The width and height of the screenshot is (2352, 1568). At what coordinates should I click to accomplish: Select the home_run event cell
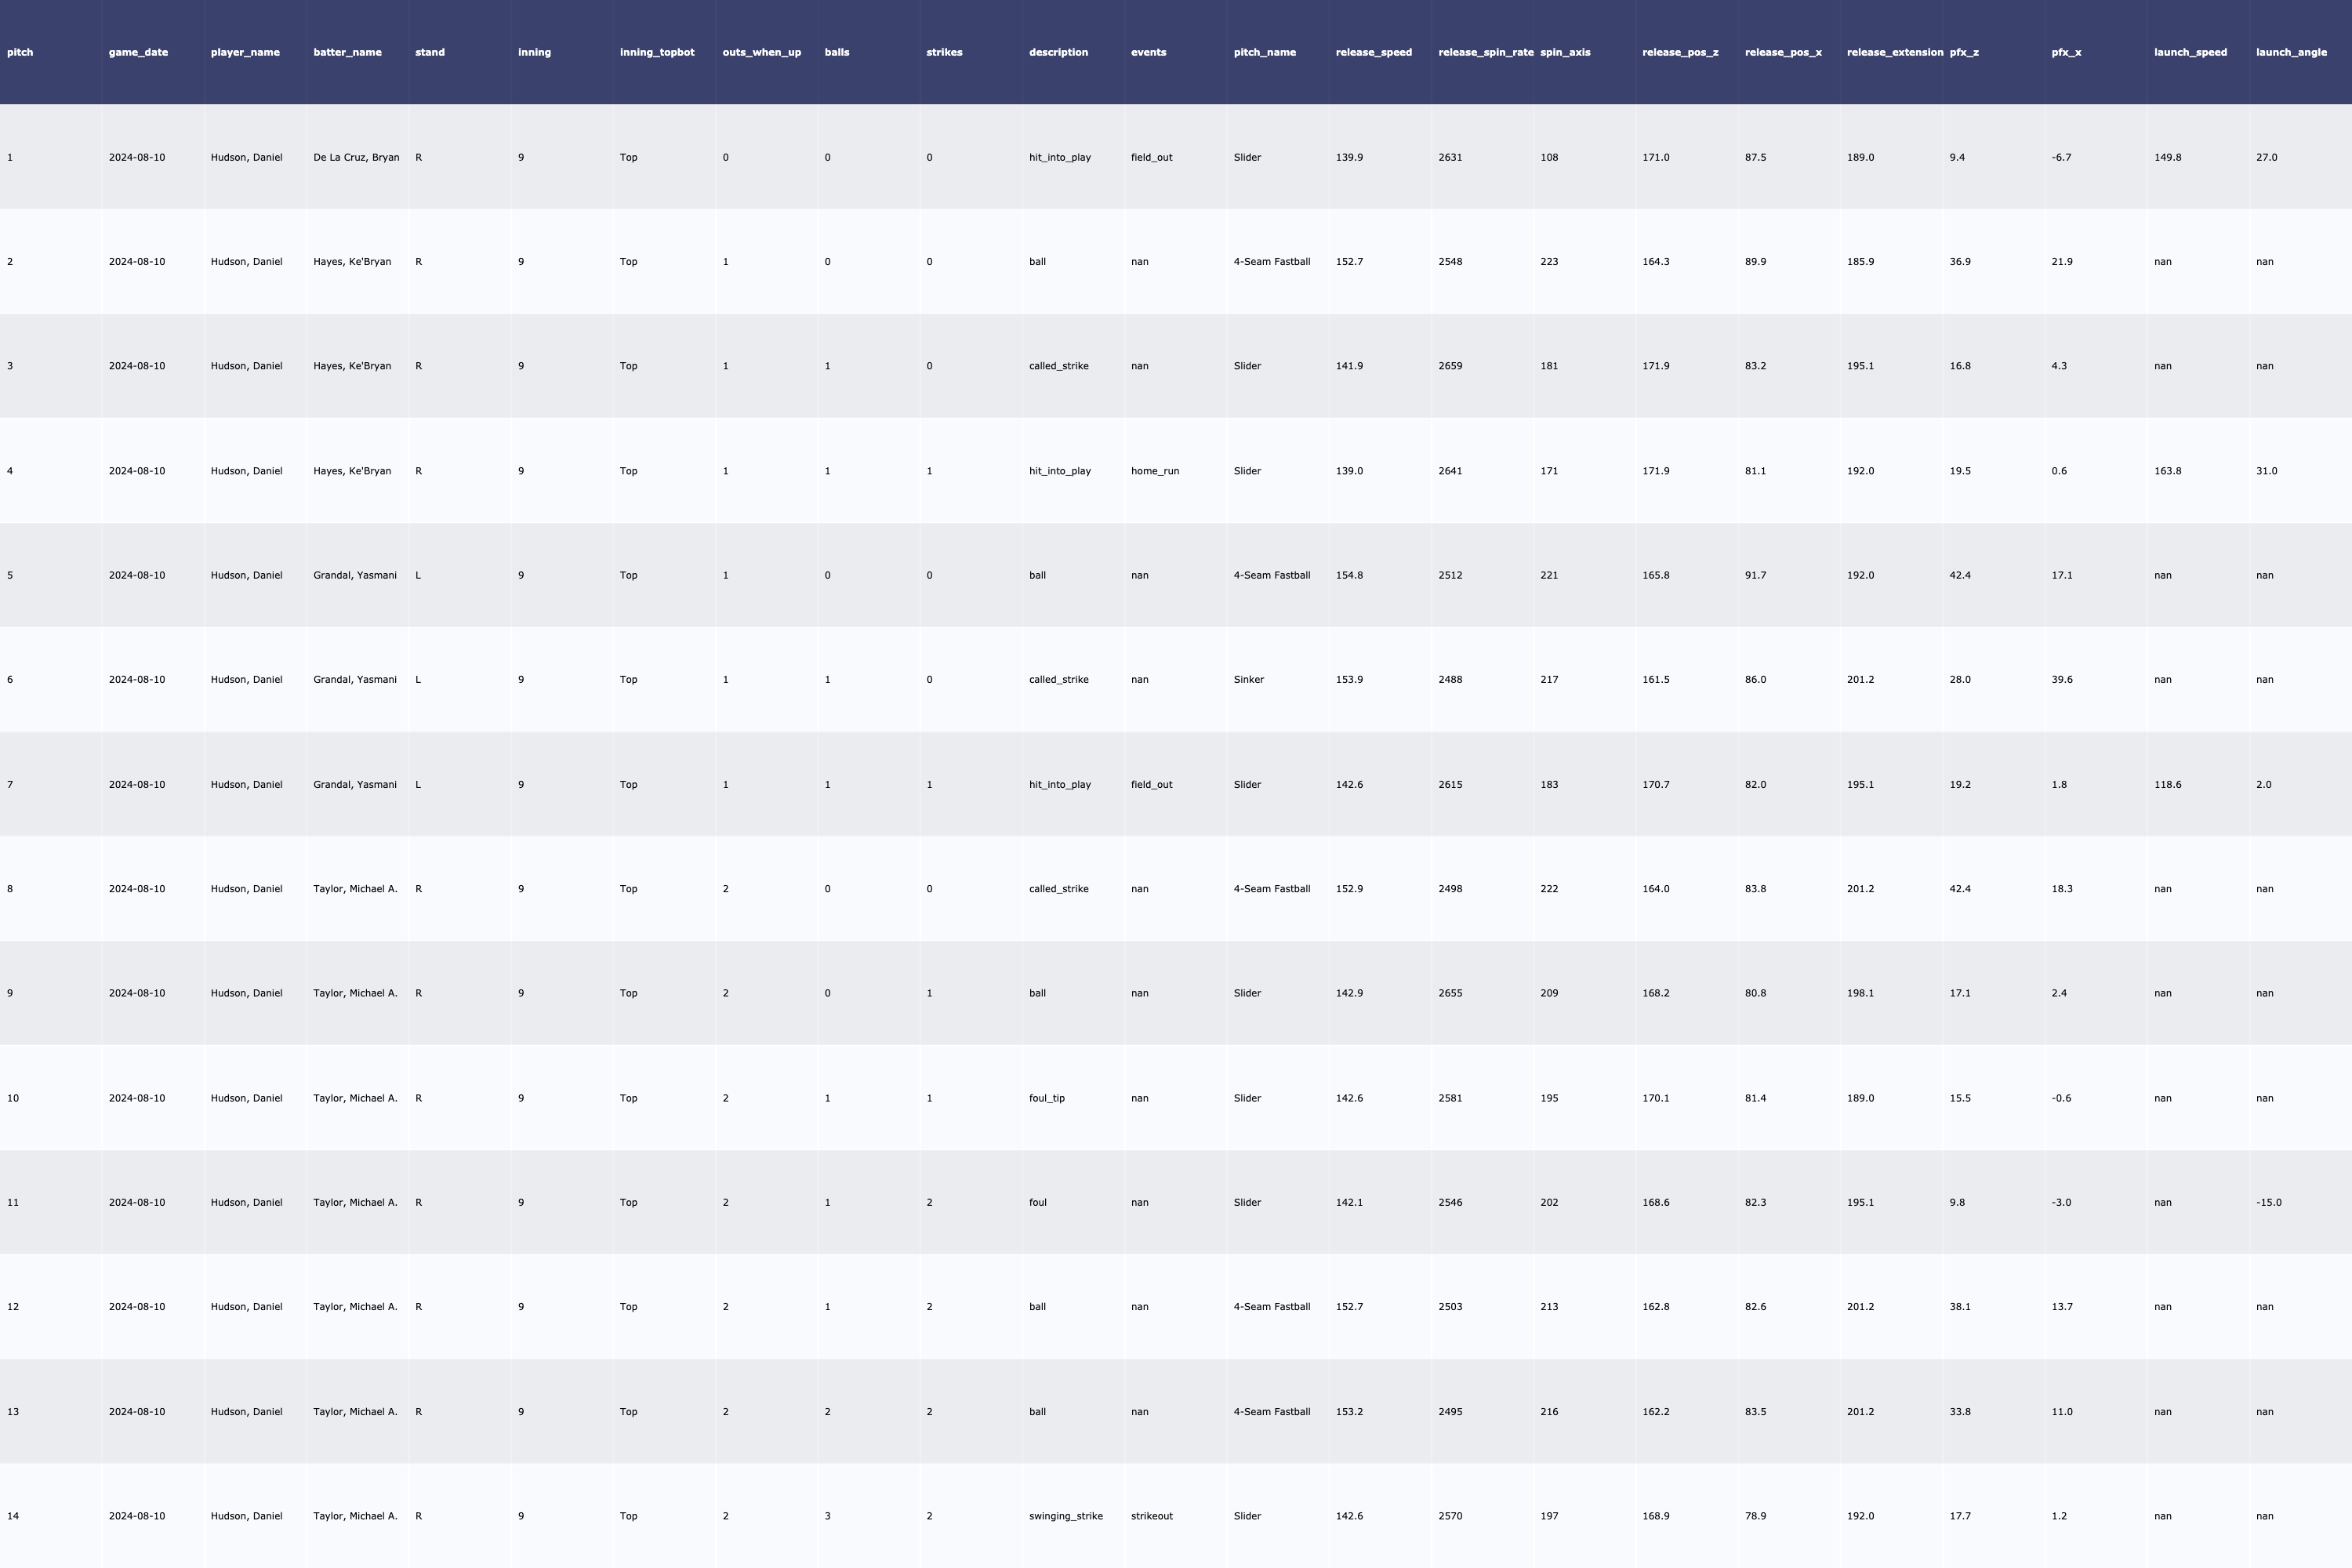[1154, 471]
